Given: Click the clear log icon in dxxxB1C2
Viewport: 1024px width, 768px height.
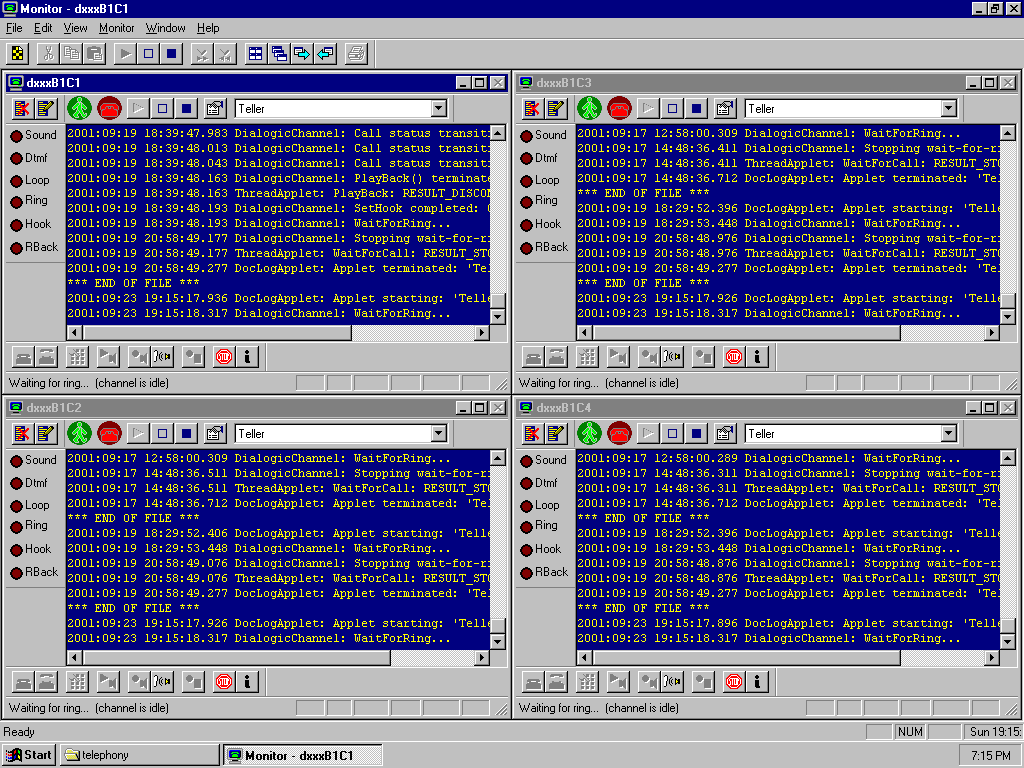Looking at the screenshot, I should 22,433.
